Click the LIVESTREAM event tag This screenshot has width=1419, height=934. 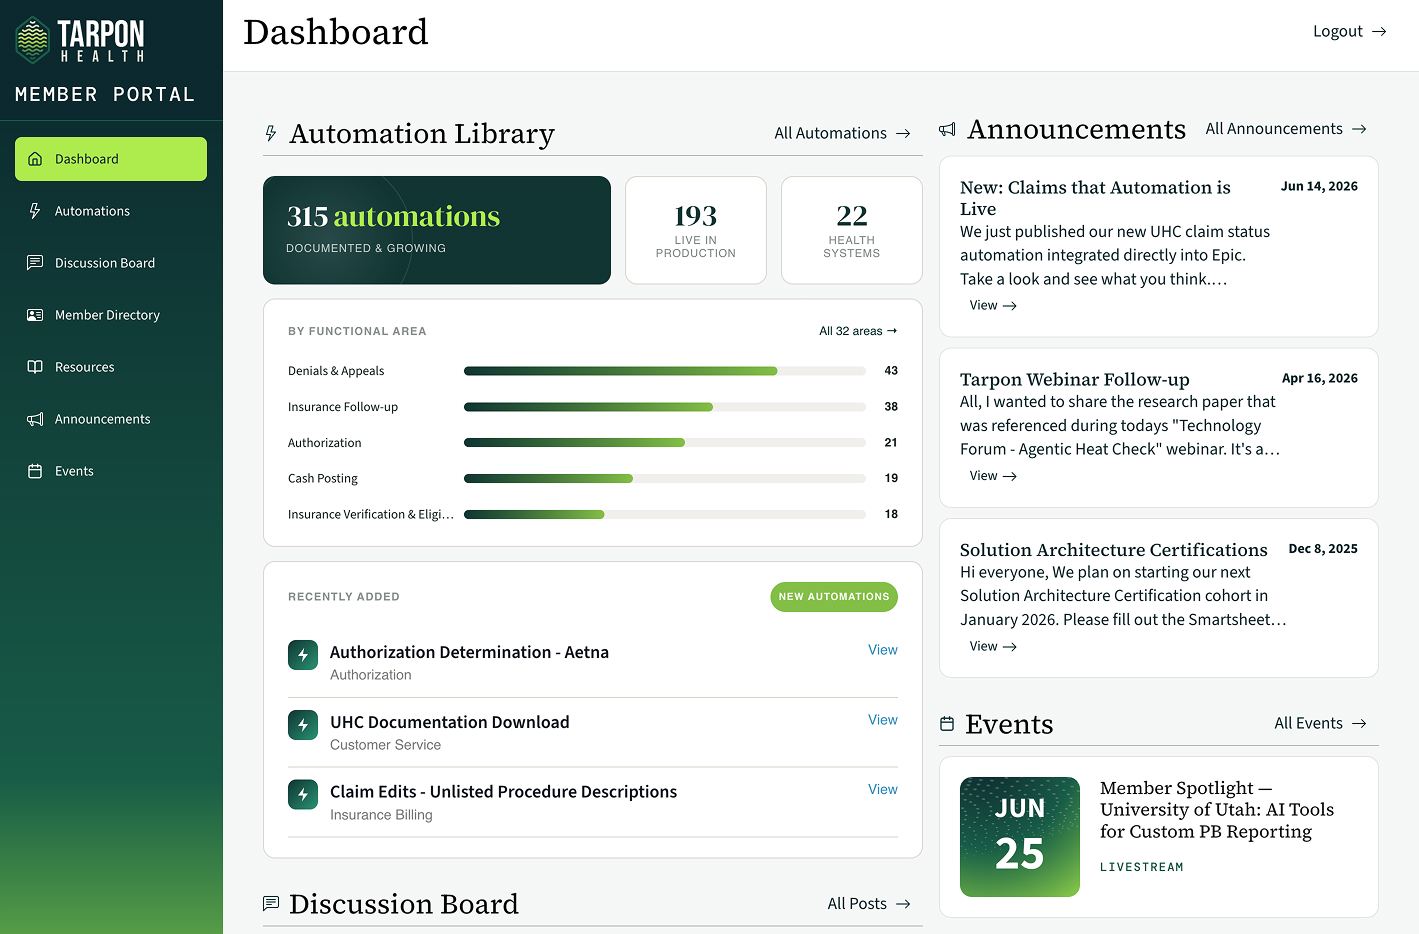coord(1141,867)
